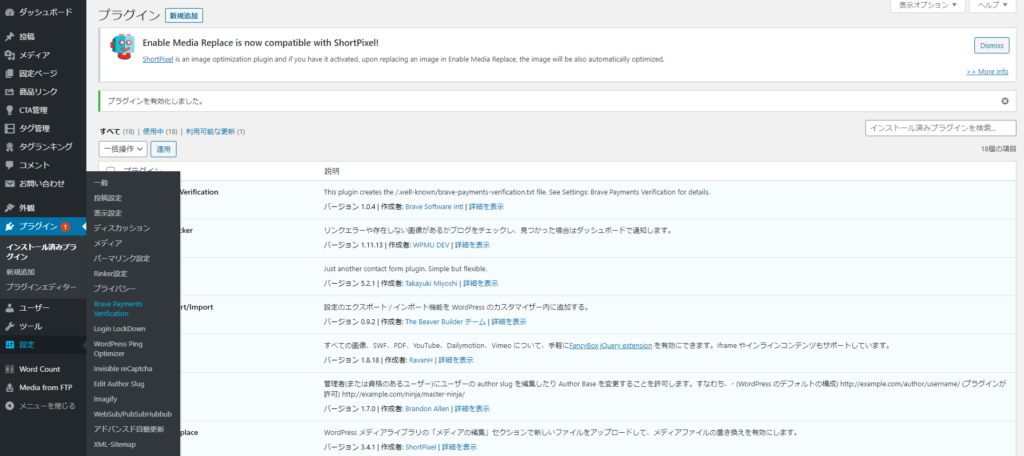Click the ユーザー person icon
The height and width of the screenshot is (456, 1024).
tap(10, 308)
